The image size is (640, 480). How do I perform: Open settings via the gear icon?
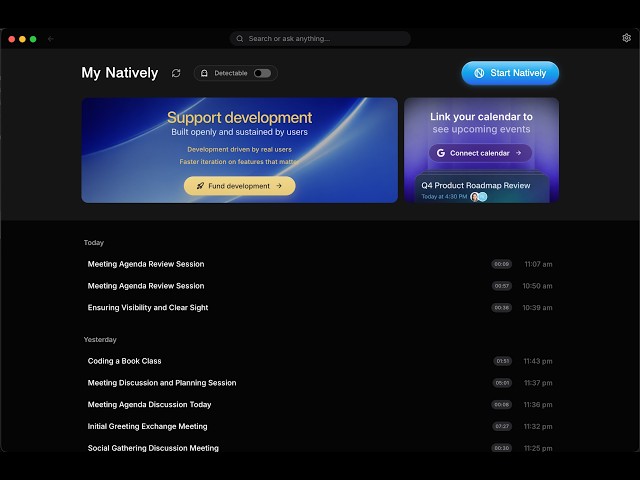(x=627, y=38)
